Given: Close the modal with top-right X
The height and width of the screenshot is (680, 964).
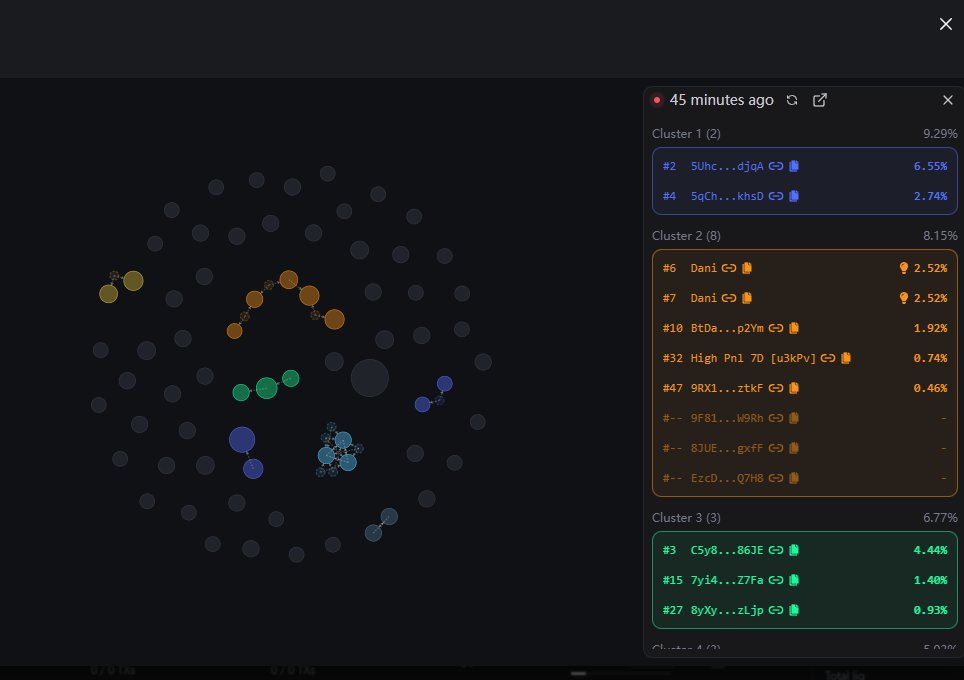Looking at the screenshot, I should pos(946,24).
